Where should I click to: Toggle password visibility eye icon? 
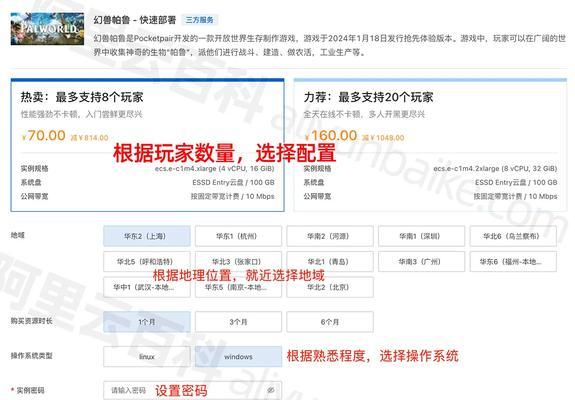[271, 390]
